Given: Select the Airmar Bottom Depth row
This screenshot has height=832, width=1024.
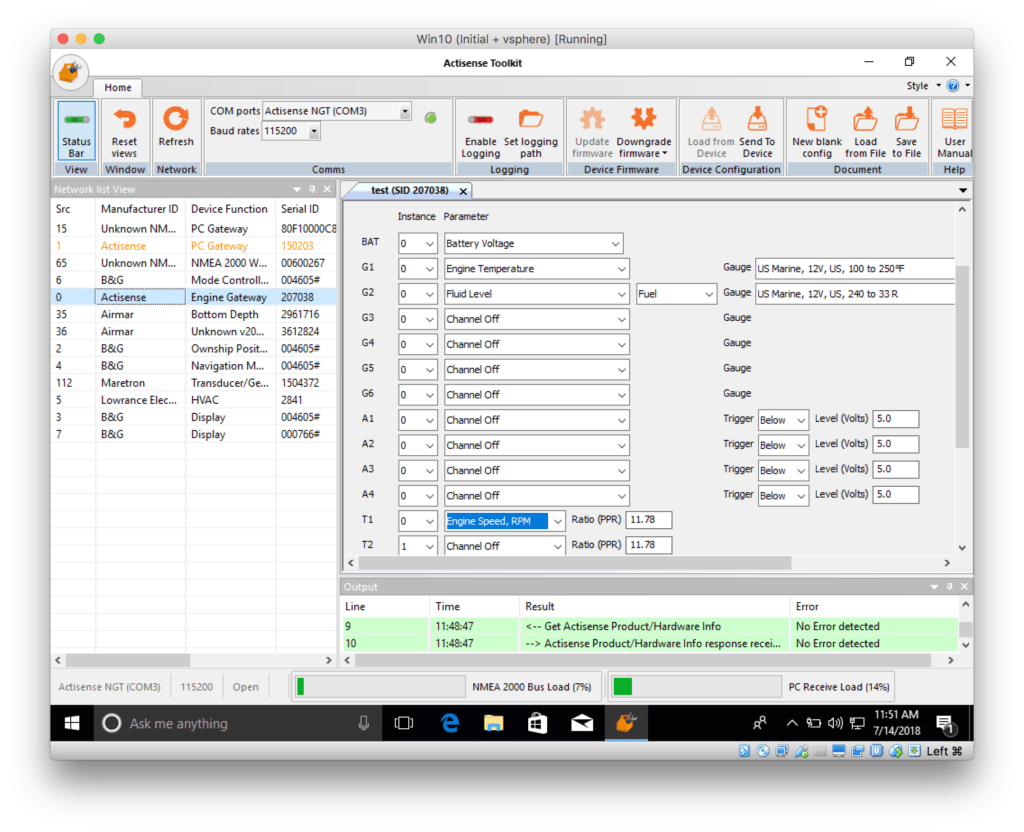Looking at the screenshot, I should [194, 314].
